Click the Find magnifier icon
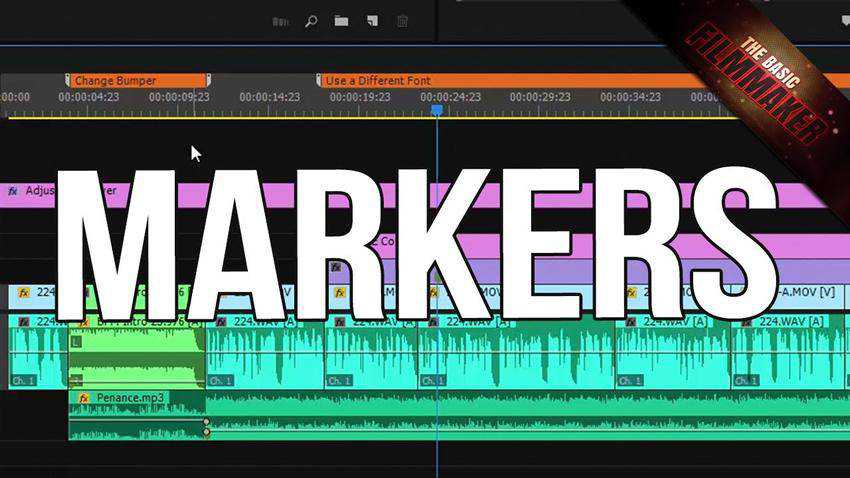850x478 pixels. pyautogui.click(x=311, y=21)
